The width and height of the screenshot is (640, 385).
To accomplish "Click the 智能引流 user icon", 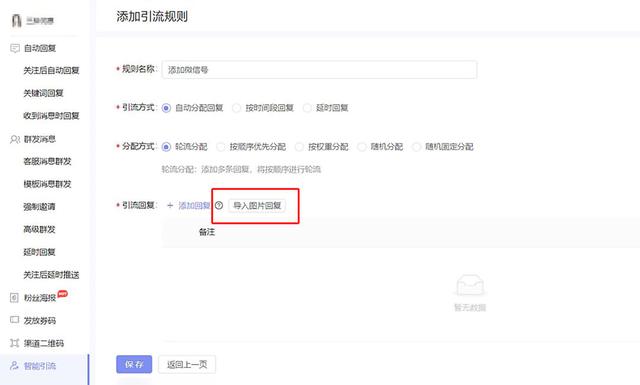I will (x=14, y=365).
